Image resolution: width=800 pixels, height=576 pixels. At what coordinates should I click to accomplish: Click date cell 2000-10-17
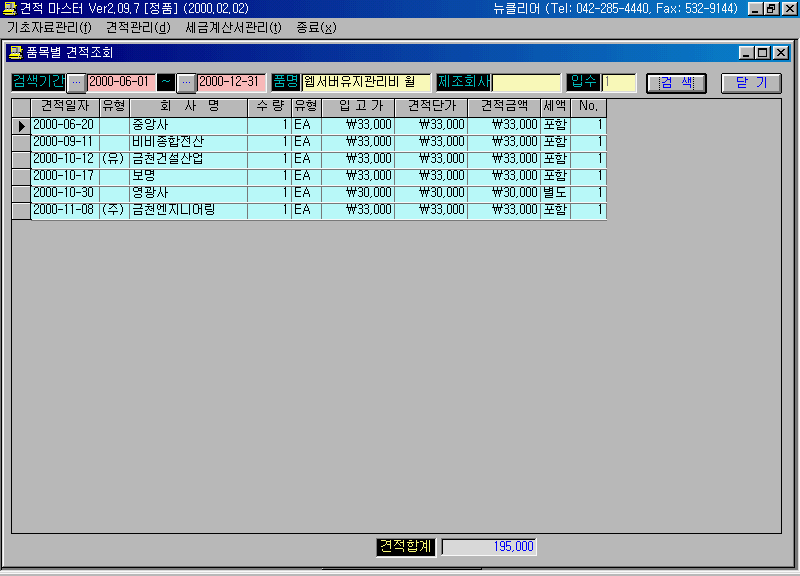(65, 176)
